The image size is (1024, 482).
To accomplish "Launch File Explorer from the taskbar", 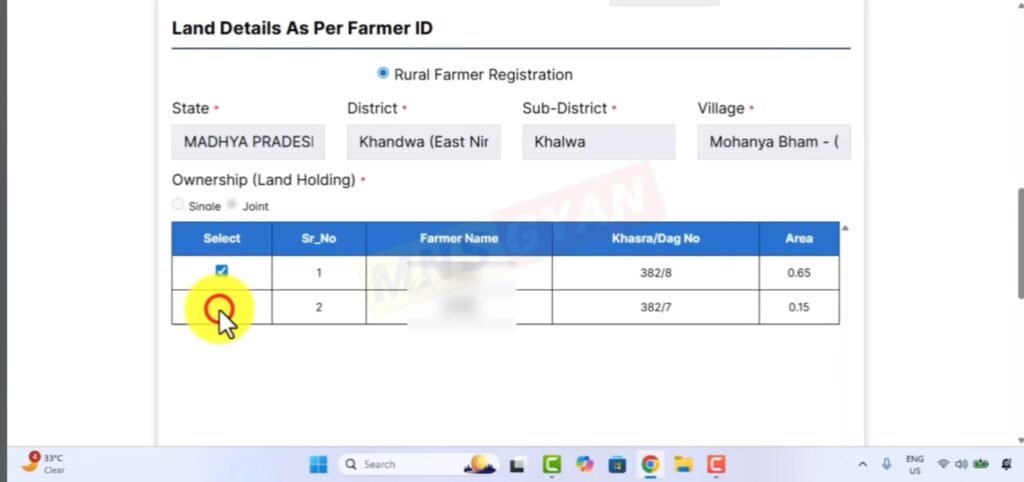I will [x=683, y=464].
